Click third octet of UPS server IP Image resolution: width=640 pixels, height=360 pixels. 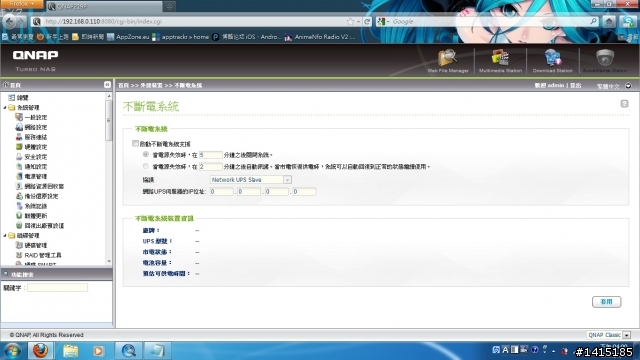point(276,191)
